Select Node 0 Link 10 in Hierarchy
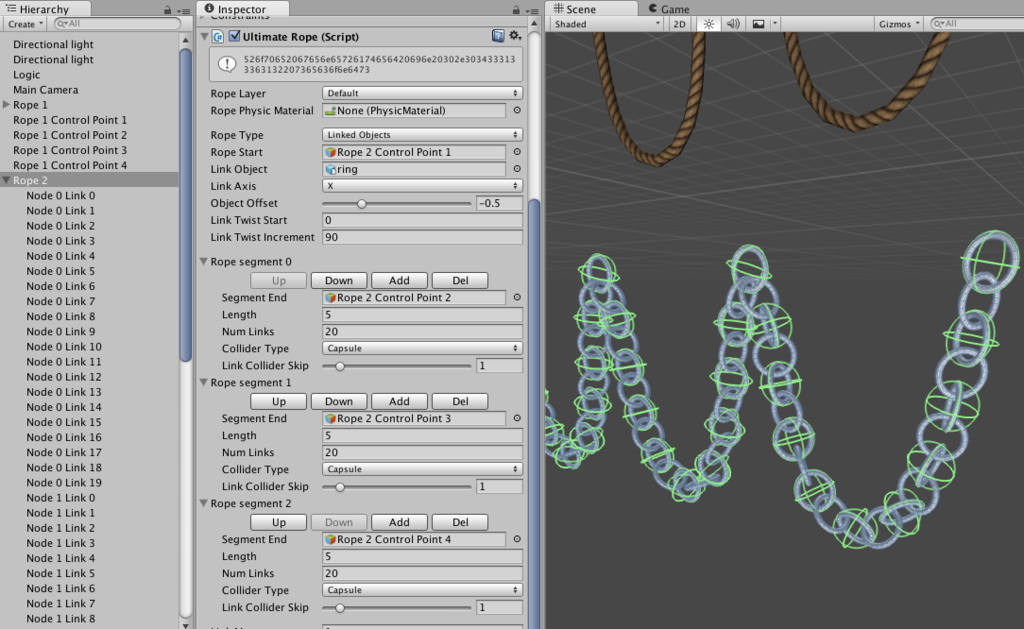The height and width of the screenshot is (629, 1024). pos(64,346)
